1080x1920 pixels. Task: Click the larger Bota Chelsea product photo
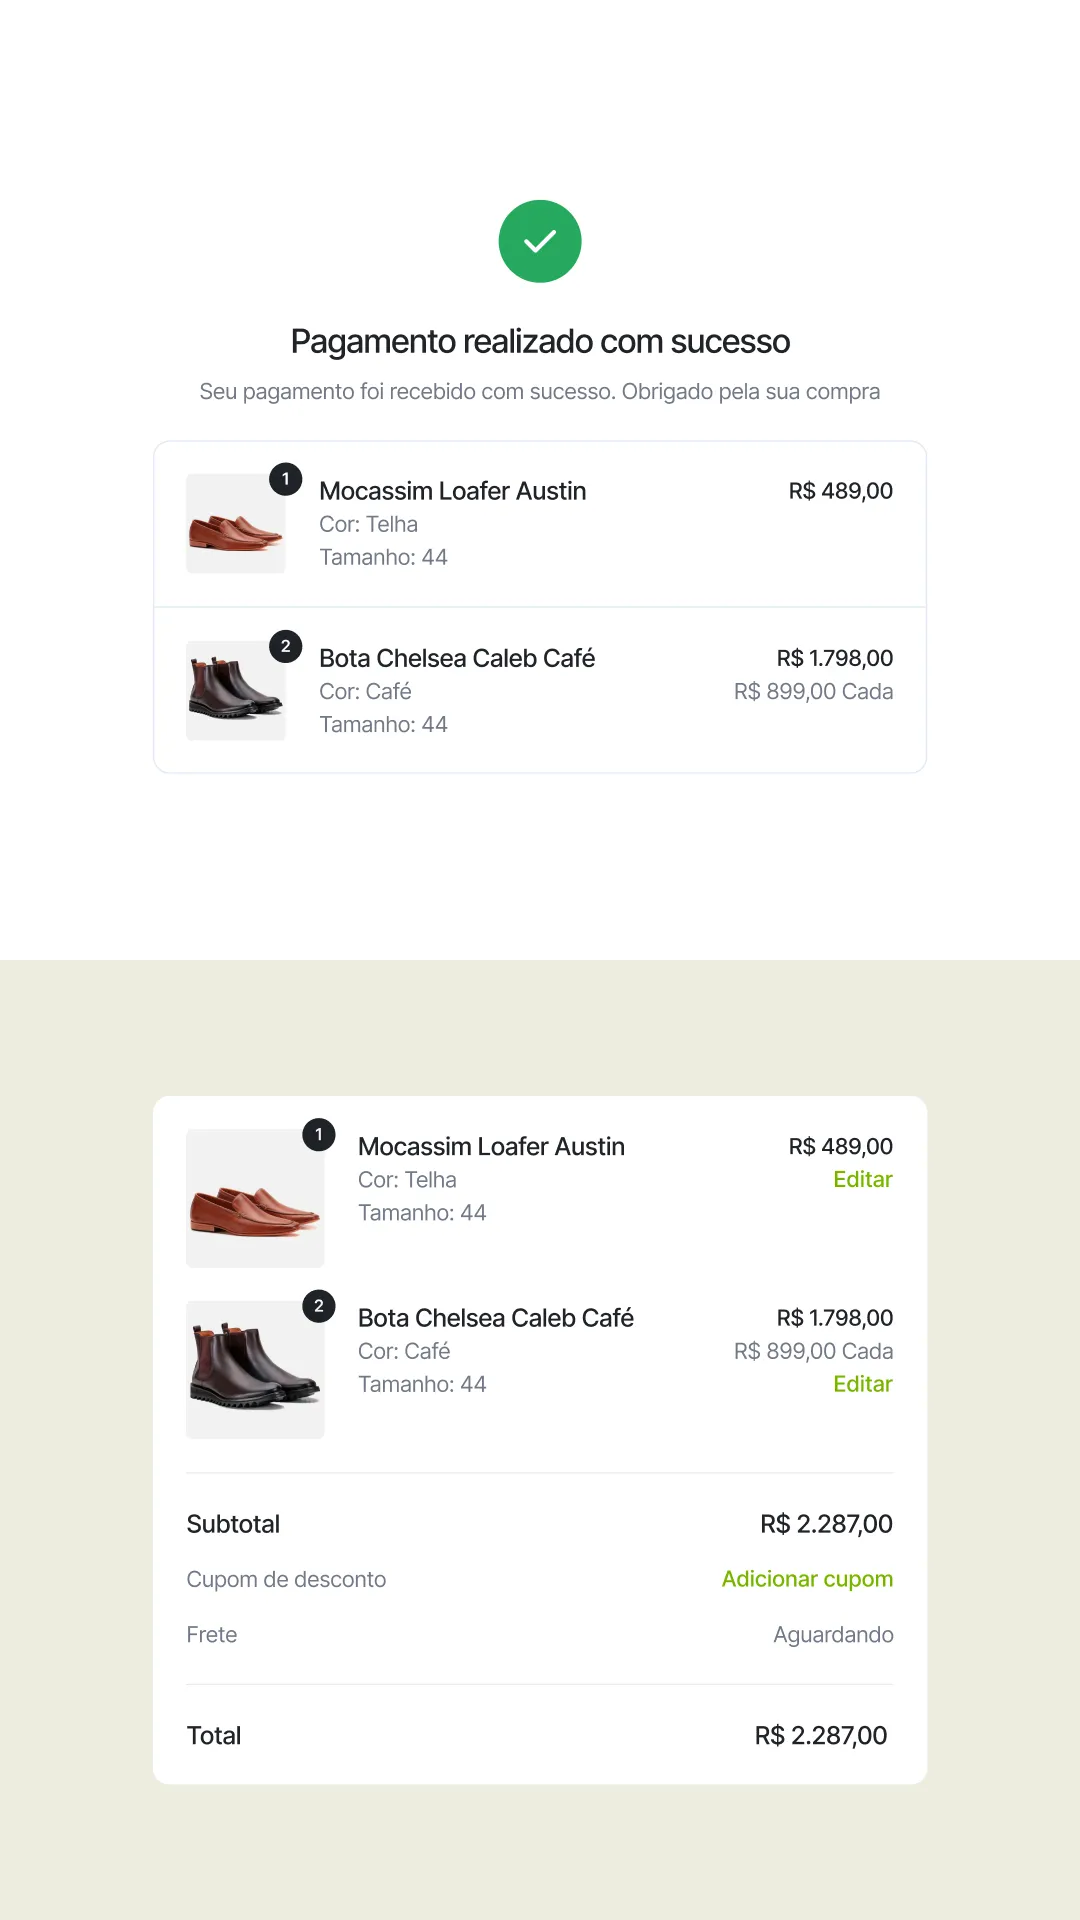click(x=255, y=1369)
